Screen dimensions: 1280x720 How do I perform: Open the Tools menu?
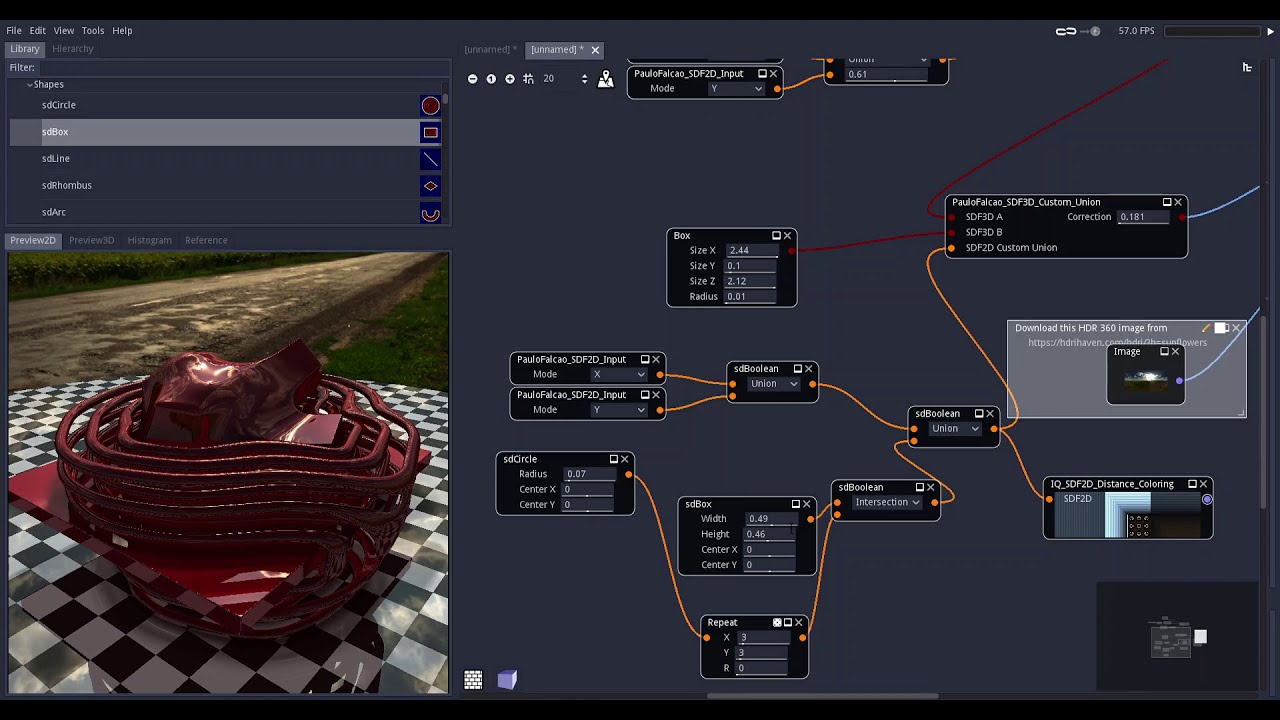pos(93,31)
